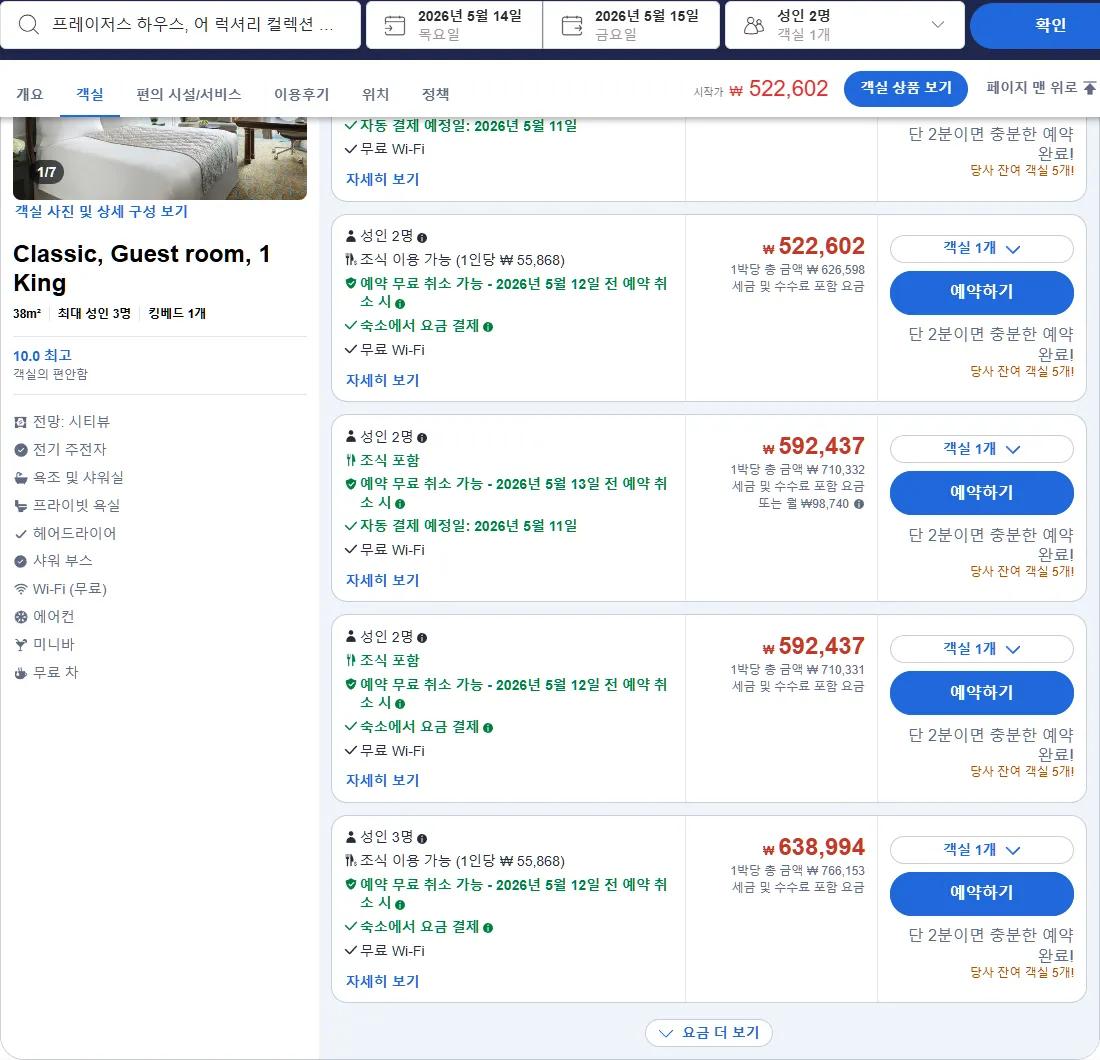Click info icon beside 성인 2명 in ₩710,332 card
Viewport: 1100px width, 1060px height.
tap(422, 438)
